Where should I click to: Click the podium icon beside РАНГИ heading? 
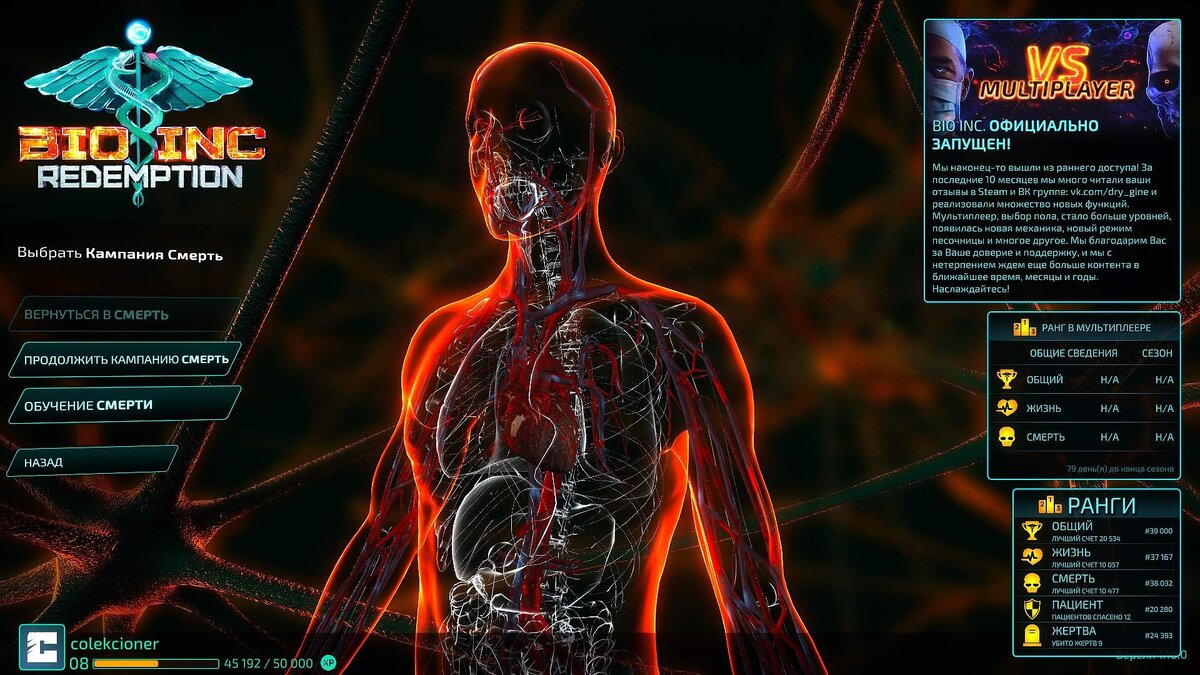coord(1050,505)
